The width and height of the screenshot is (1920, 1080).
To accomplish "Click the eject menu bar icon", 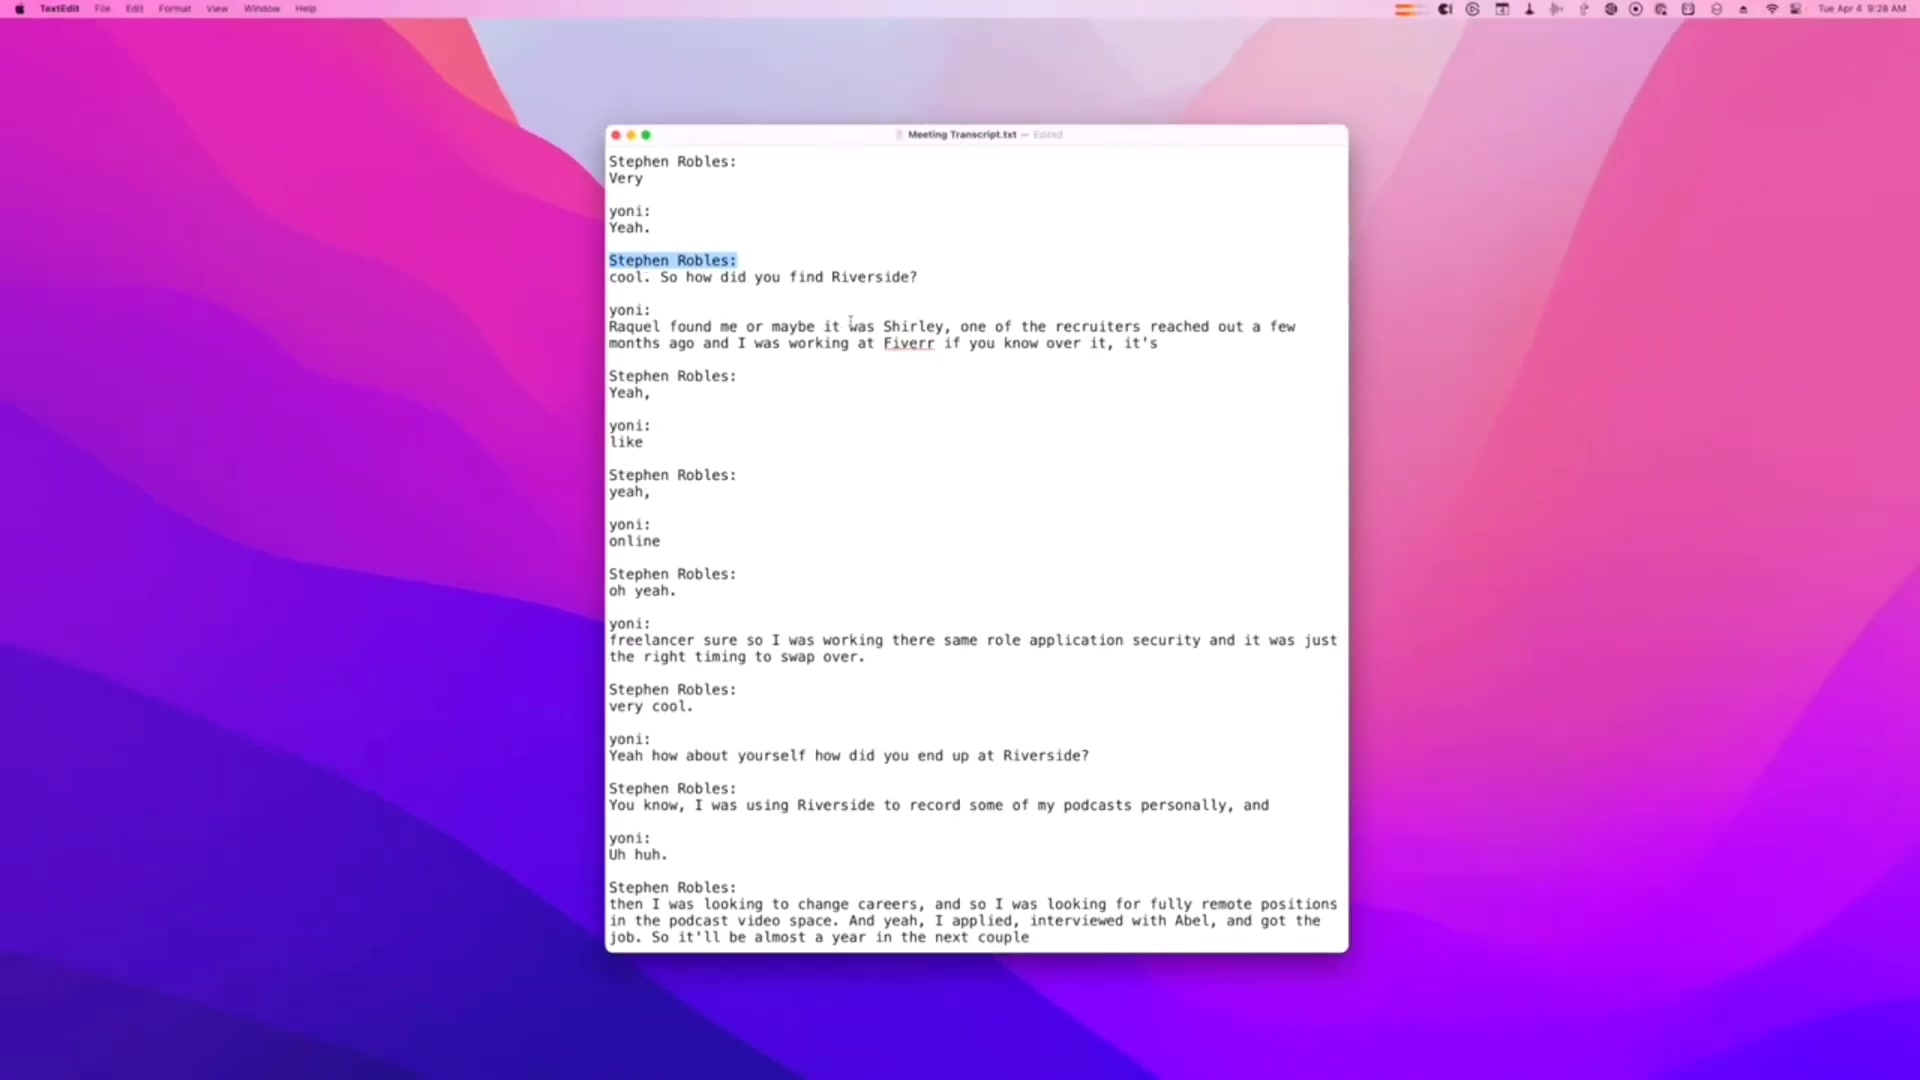I will 1743,10.
